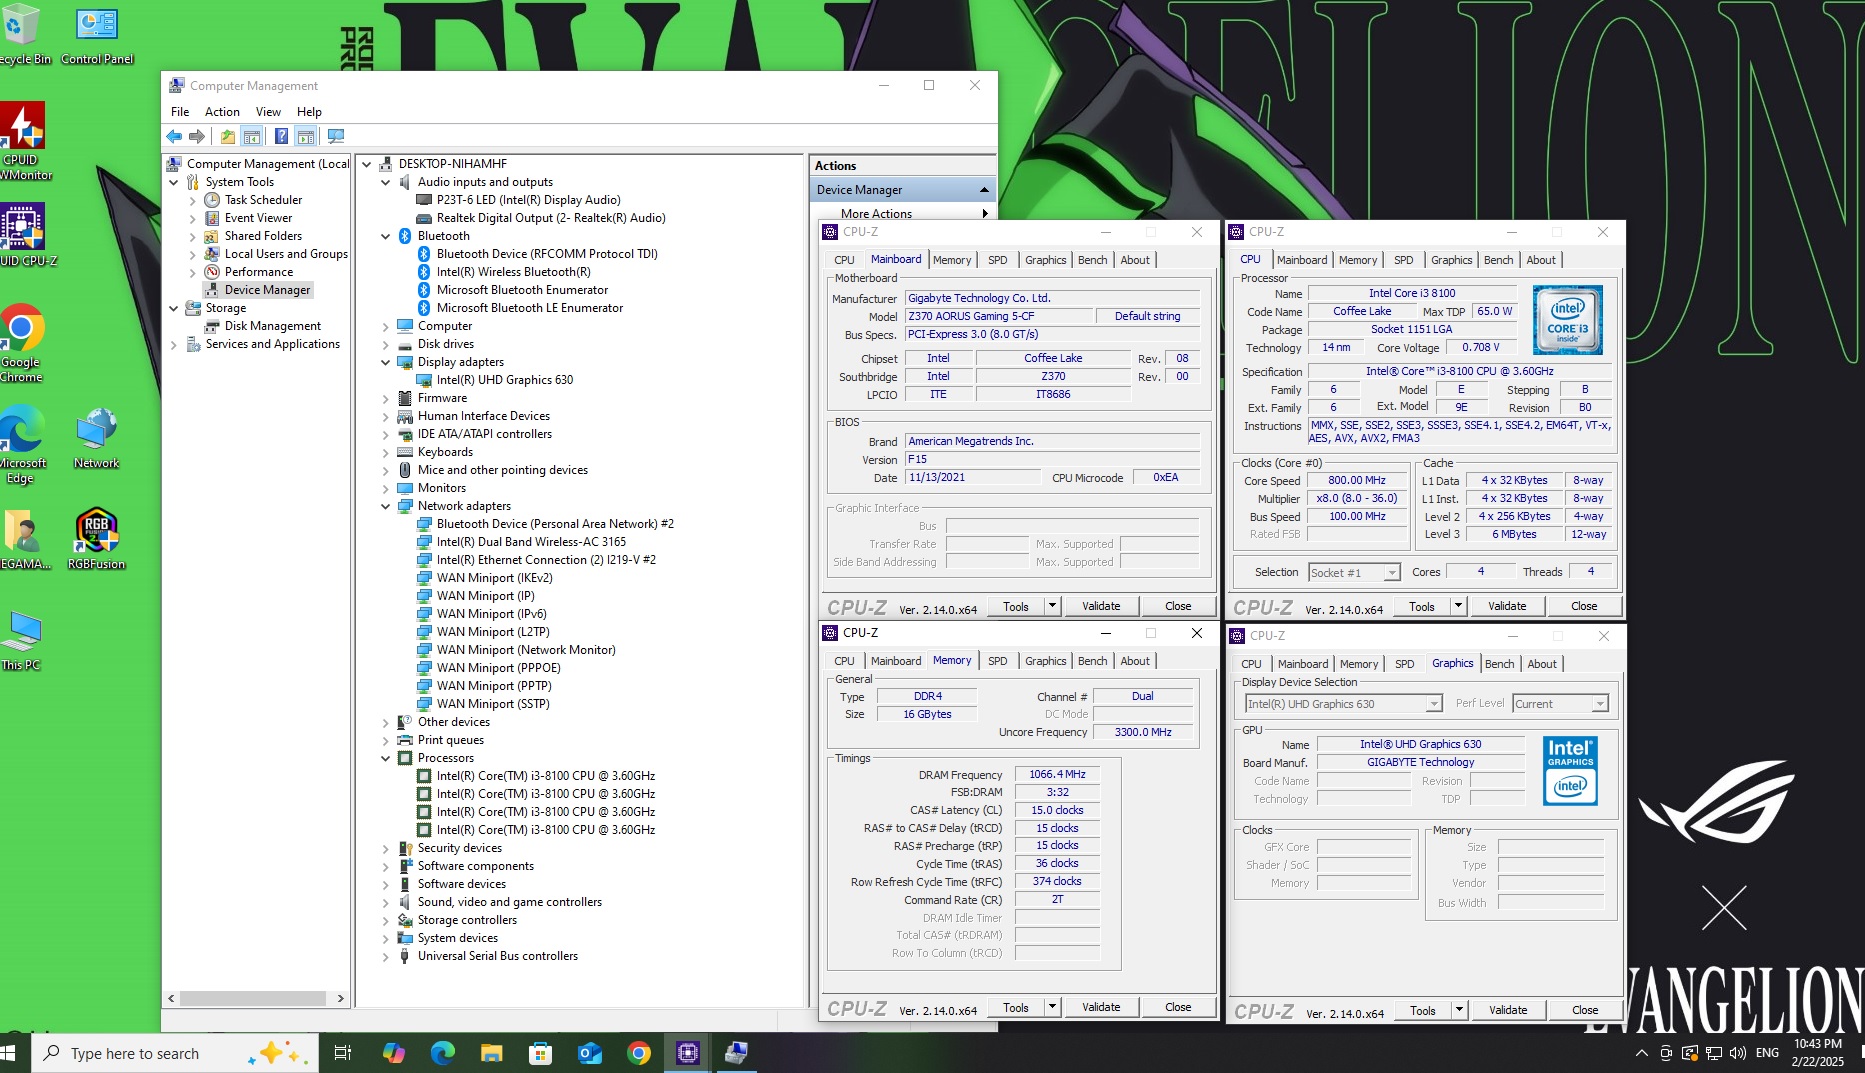Expand Services and Applications node
This screenshot has height=1073, width=1865.
173,345
